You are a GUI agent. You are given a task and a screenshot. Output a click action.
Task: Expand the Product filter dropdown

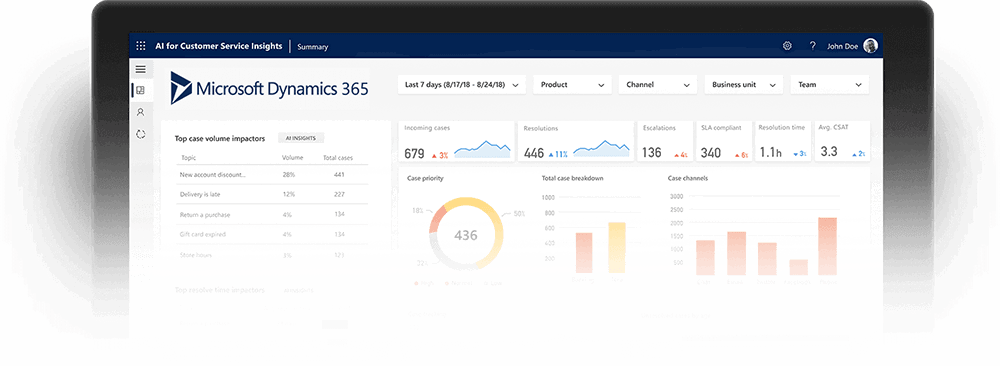[573, 85]
